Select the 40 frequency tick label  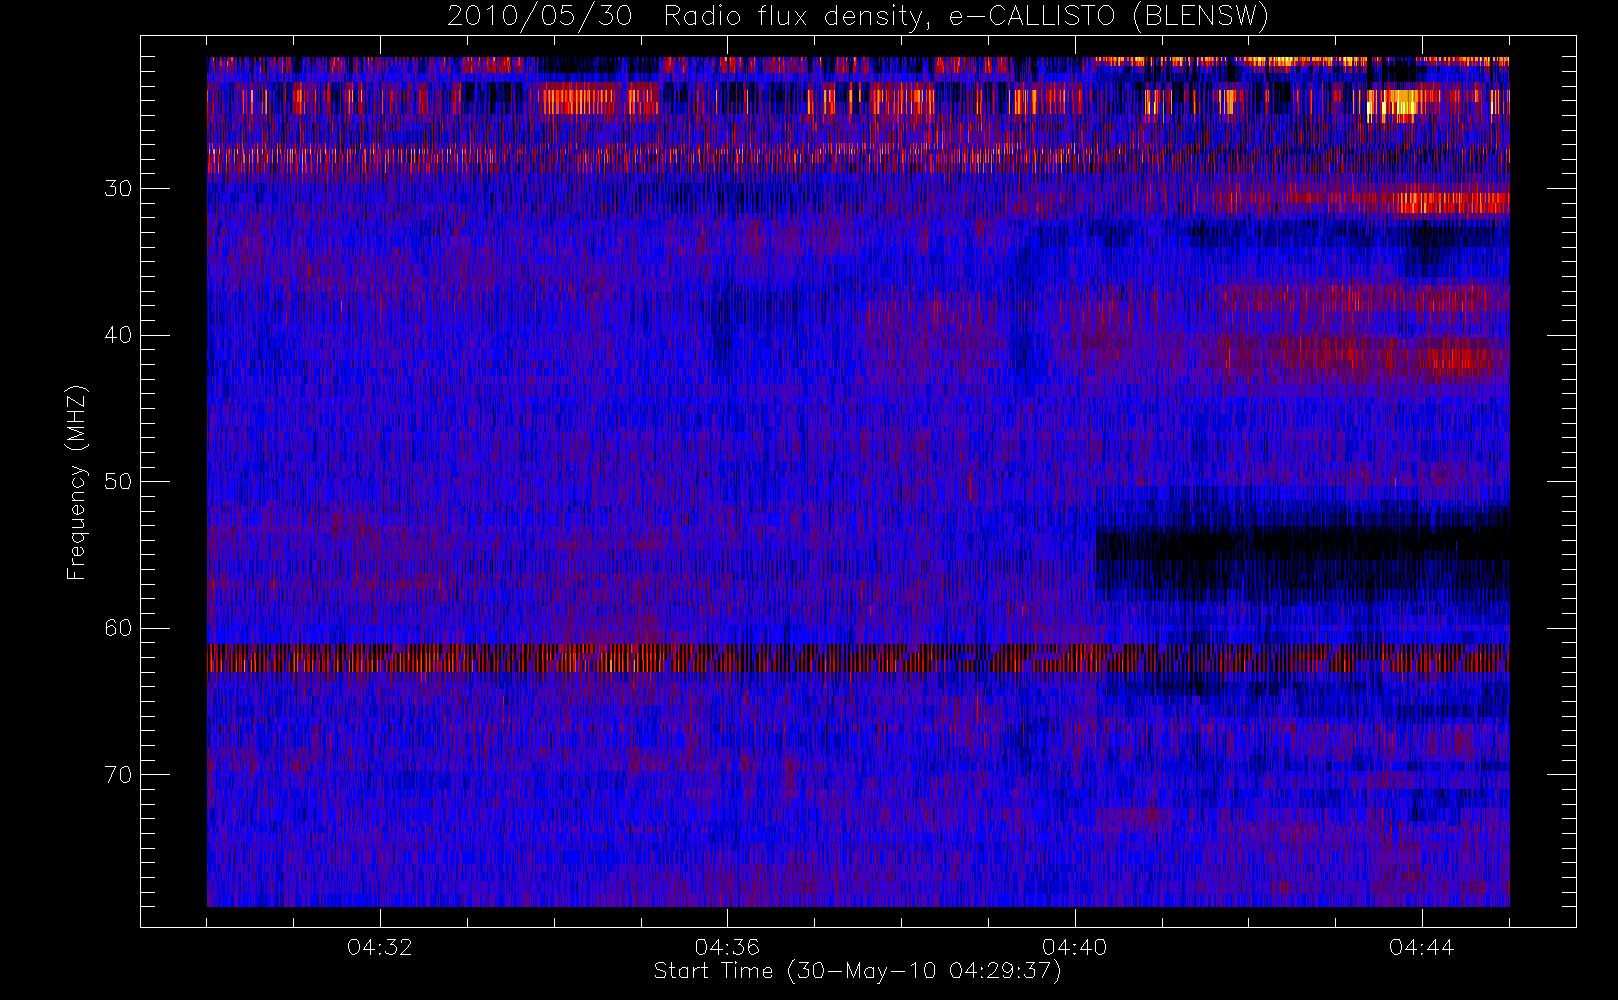(x=118, y=335)
